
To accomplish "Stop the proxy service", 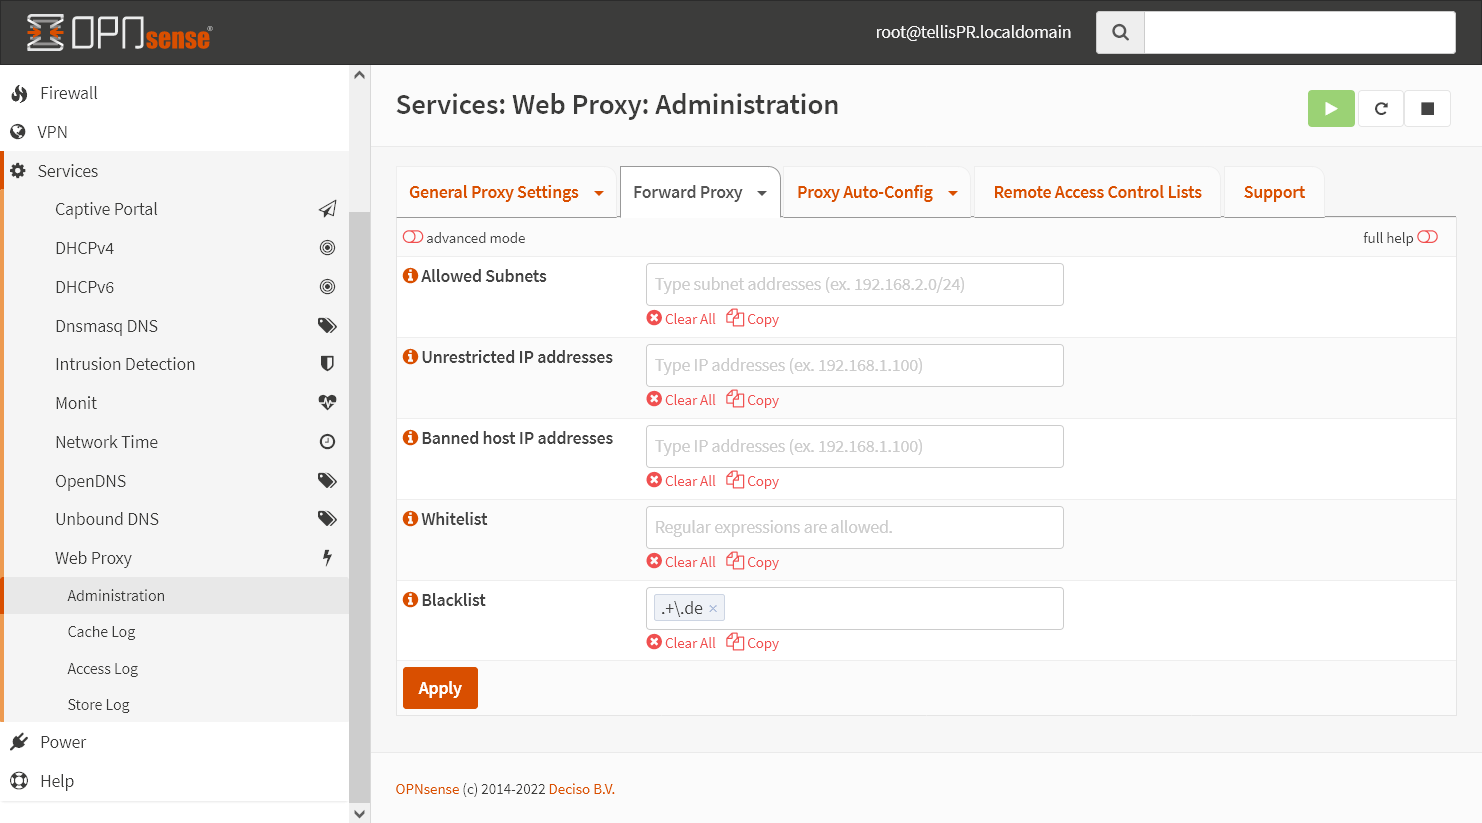I will tap(1427, 108).
